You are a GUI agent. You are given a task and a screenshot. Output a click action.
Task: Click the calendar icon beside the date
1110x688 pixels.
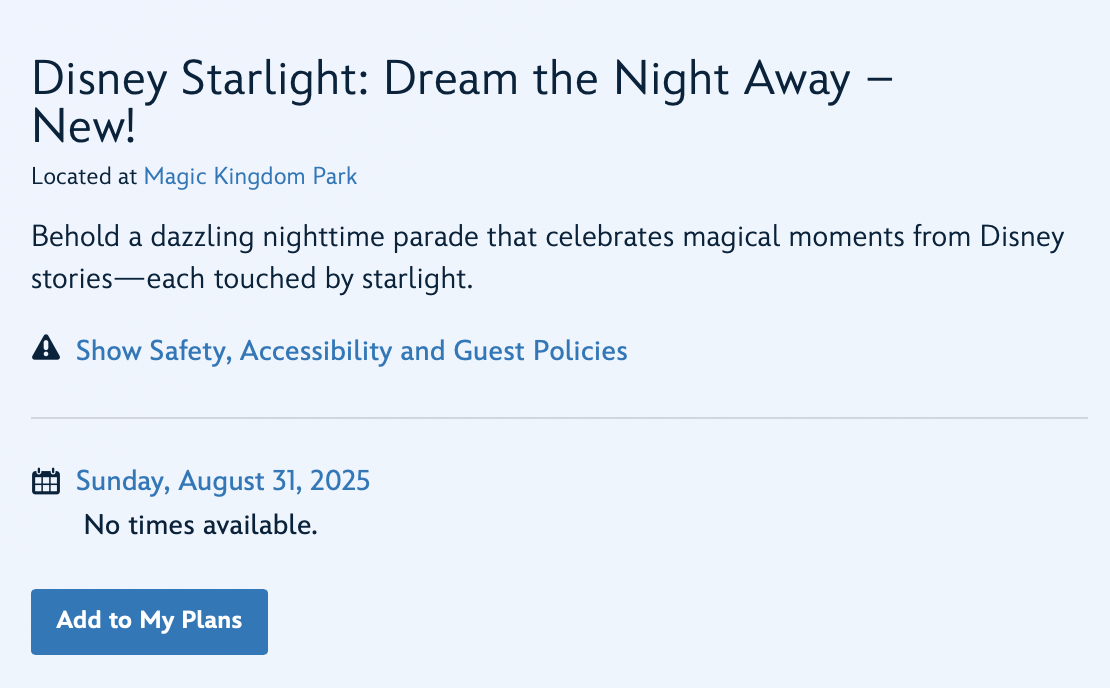(x=46, y=482)
